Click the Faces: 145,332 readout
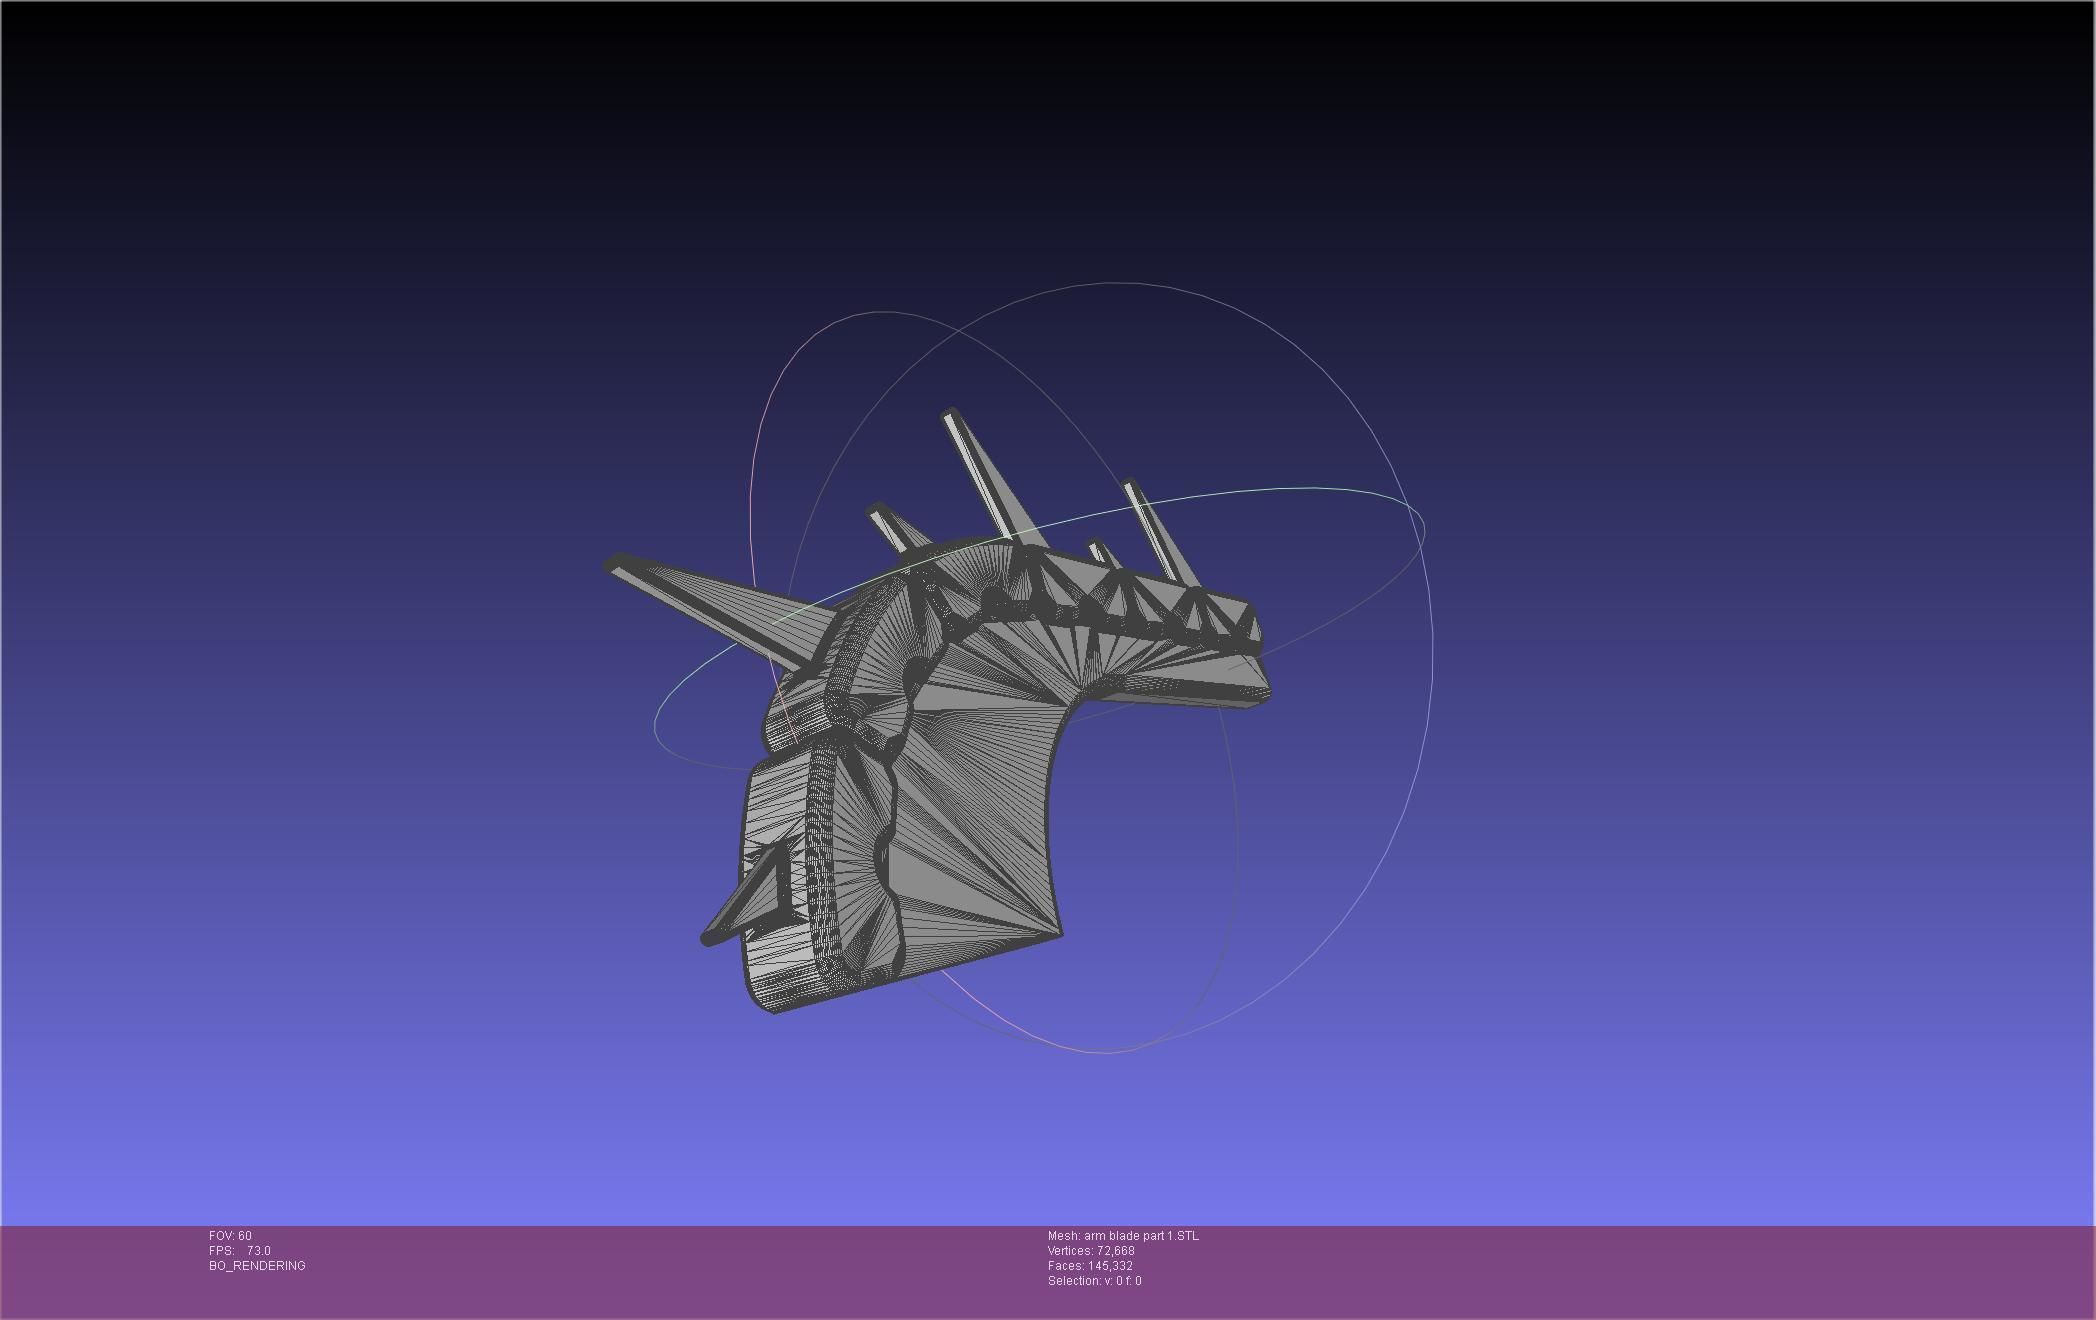This screenshot has height=1320, width=2096. pyautogui.click(x=1090, y=1266)
